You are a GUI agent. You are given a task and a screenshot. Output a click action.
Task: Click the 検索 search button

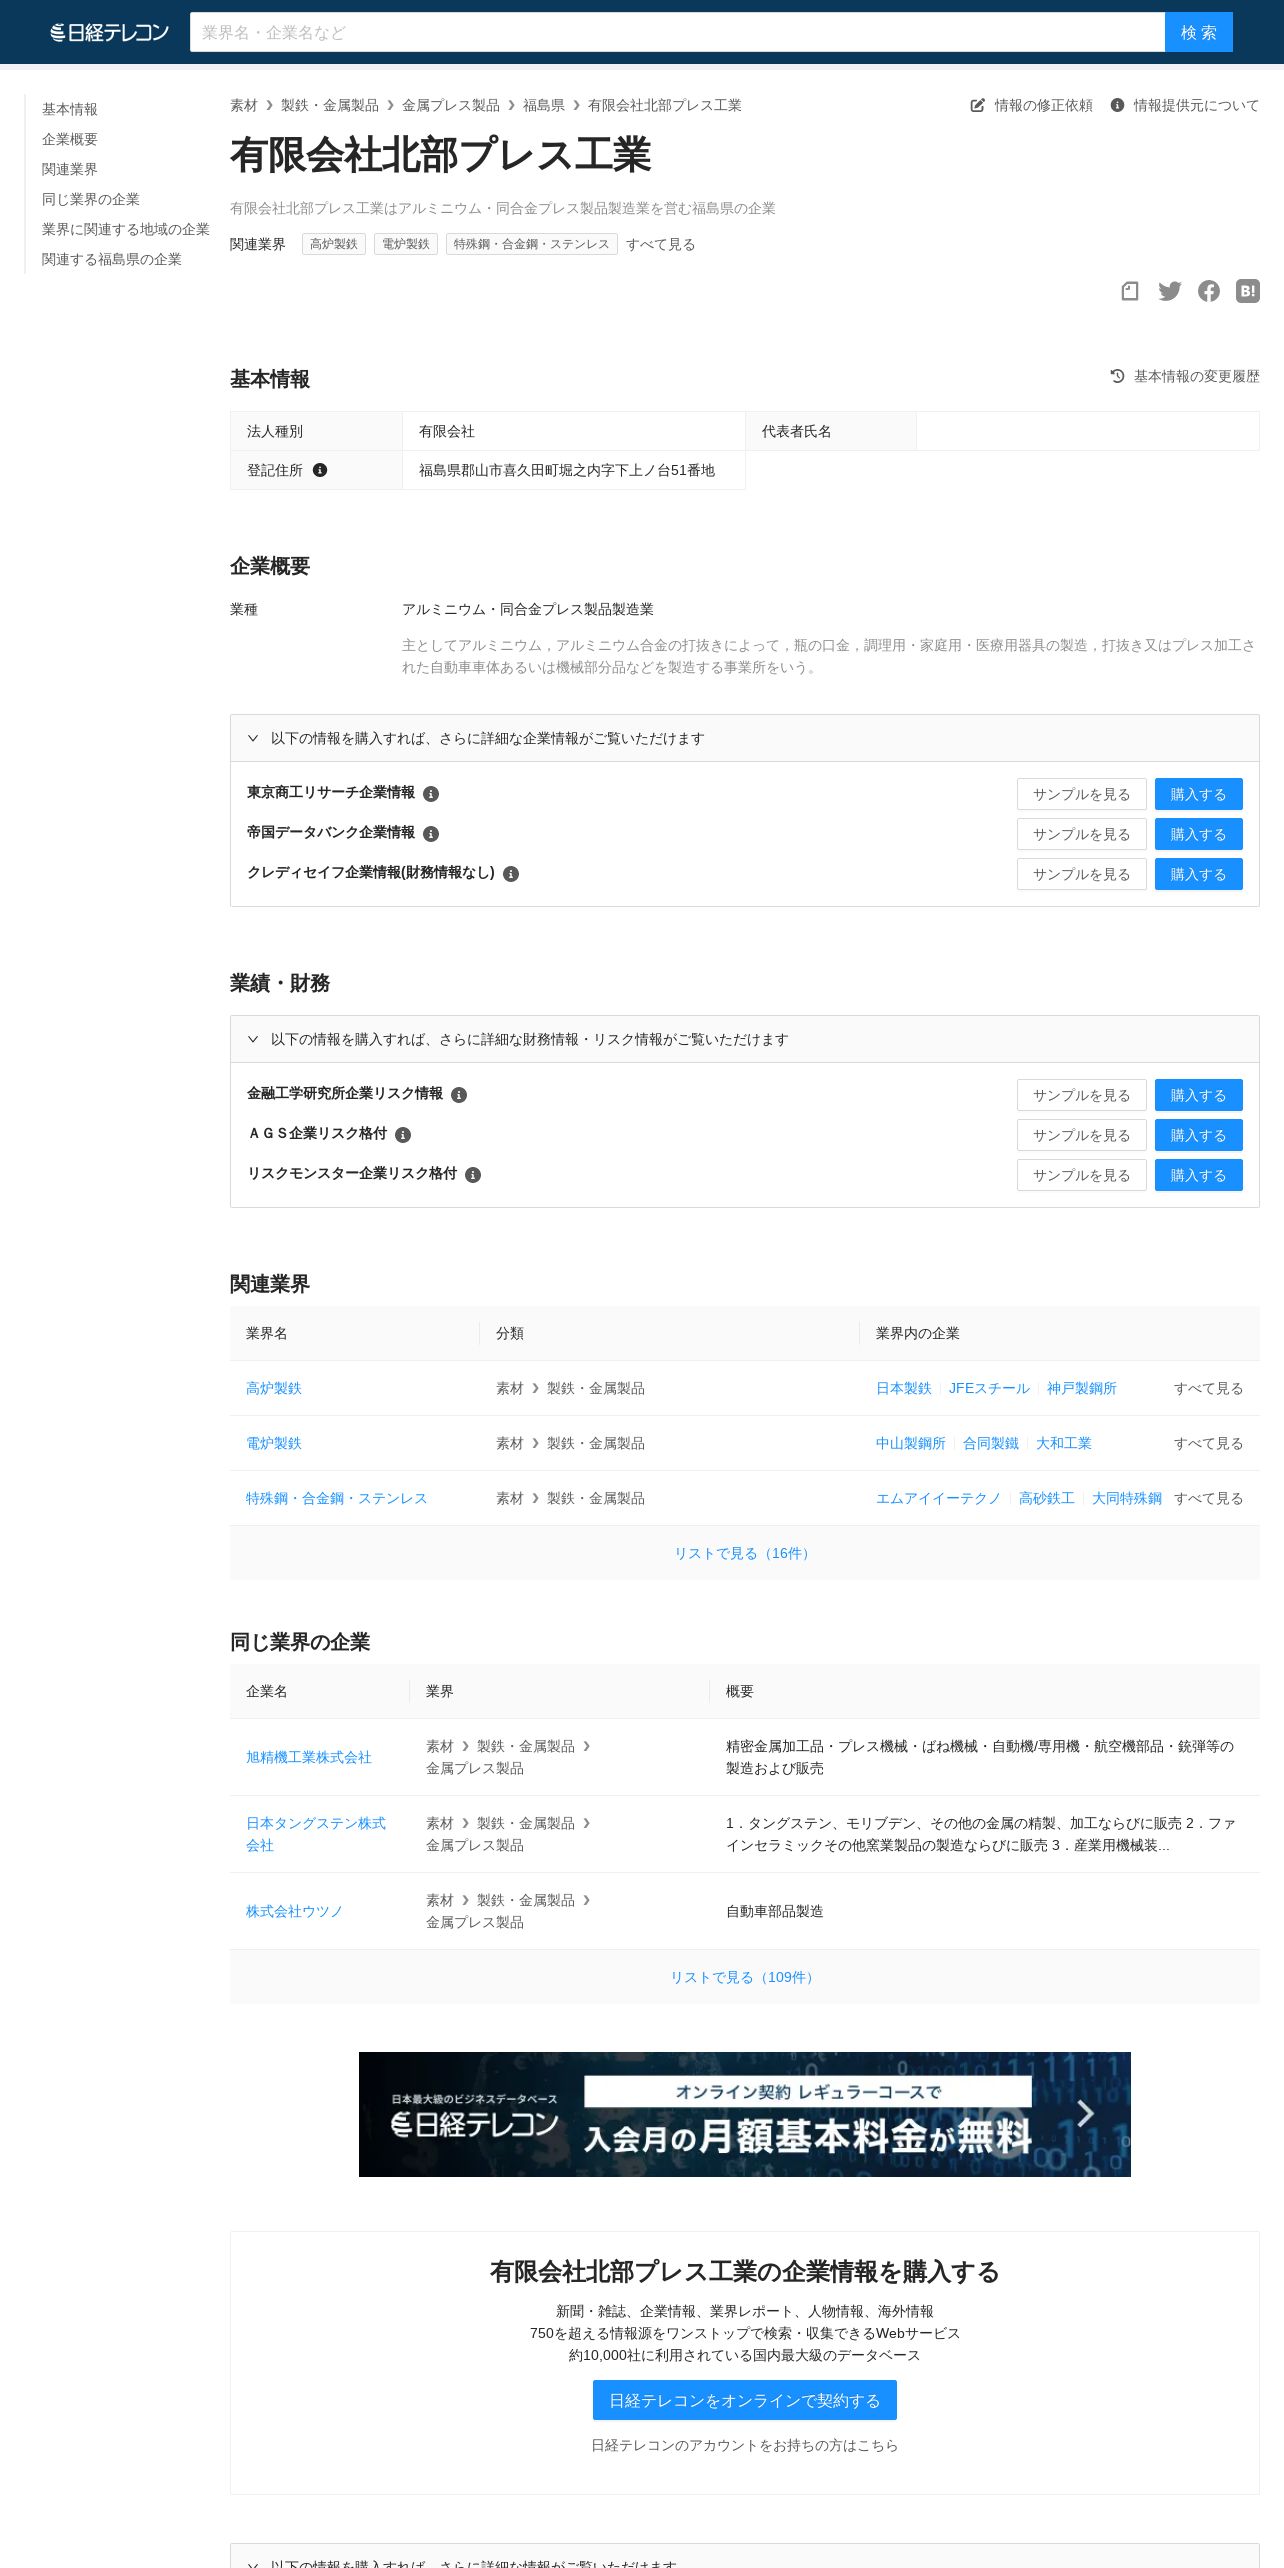coord(1199,32)
